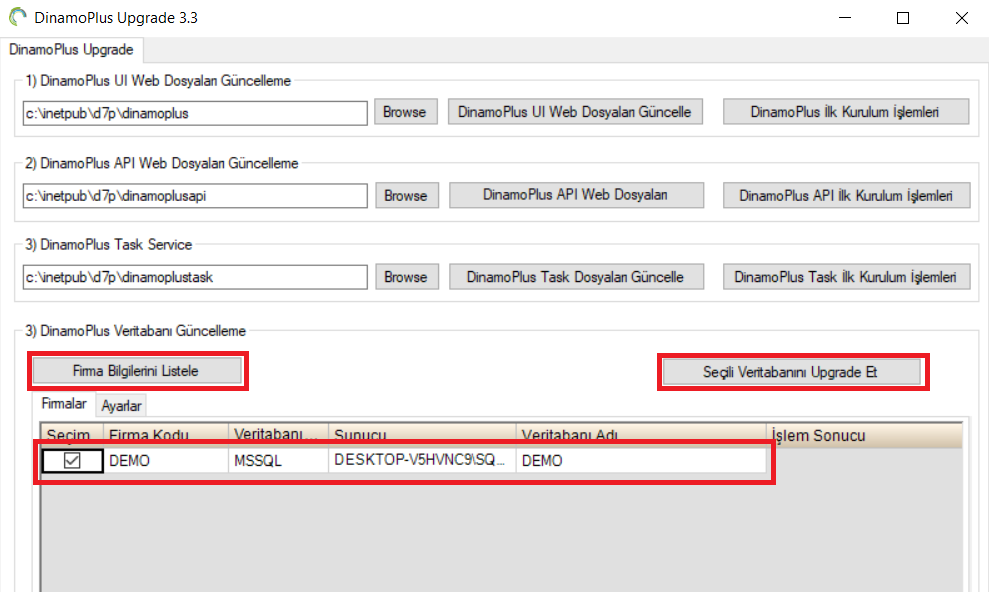Click the Firma Kodu column header
Viewport: 989px width, 592px height.
click(x=165, y=435)
